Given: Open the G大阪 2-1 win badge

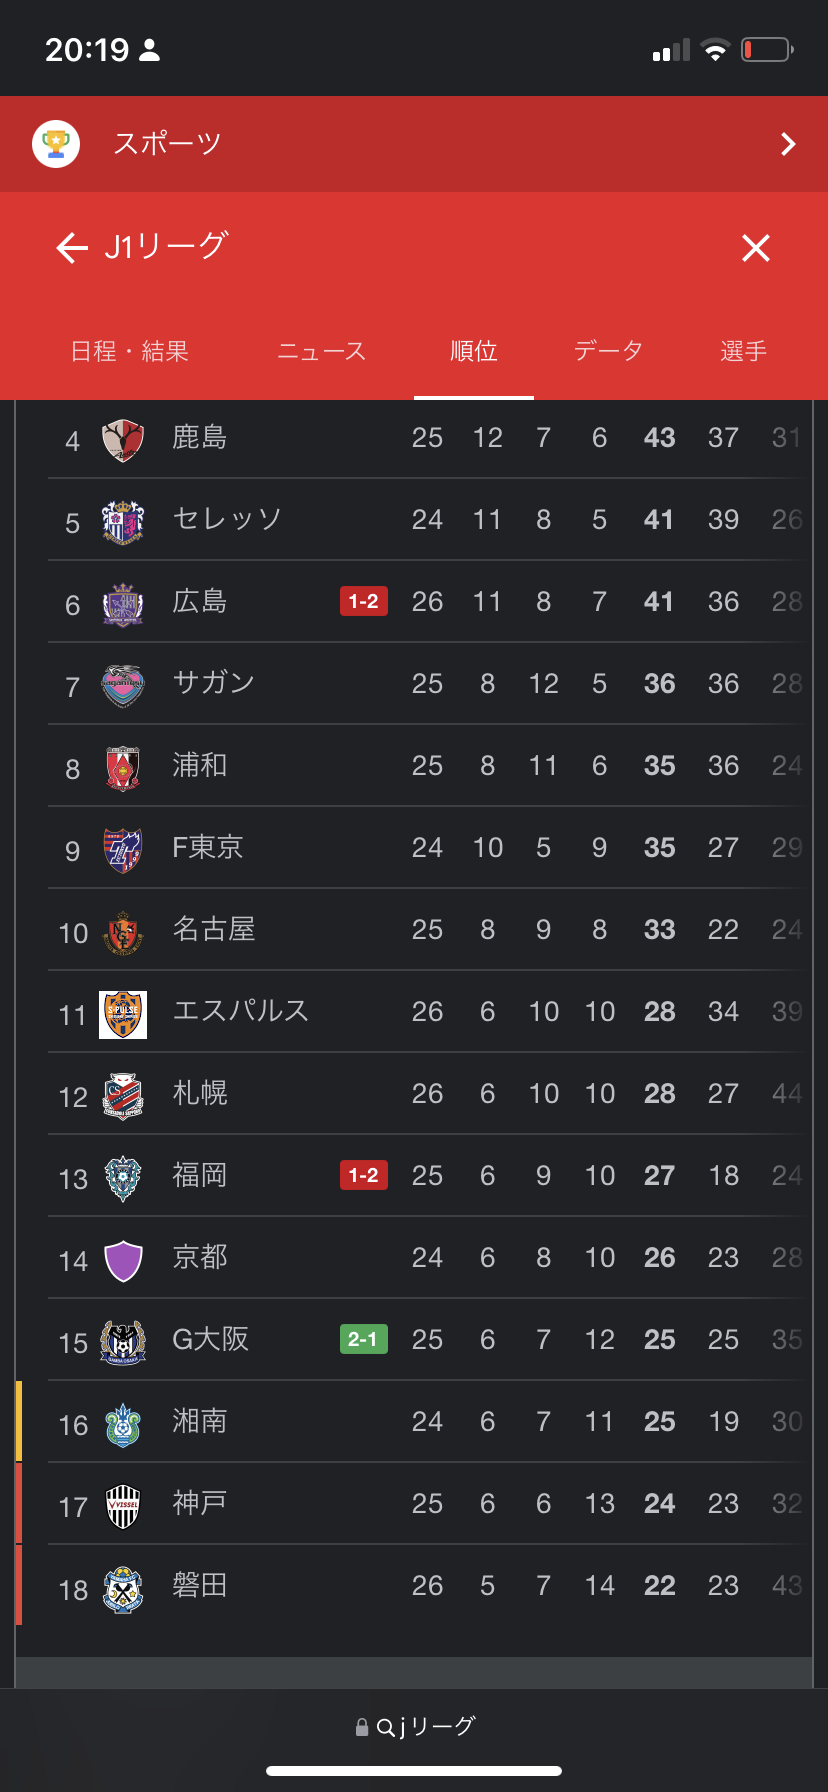Looking at the screenshot, I should coord(363,1339).
